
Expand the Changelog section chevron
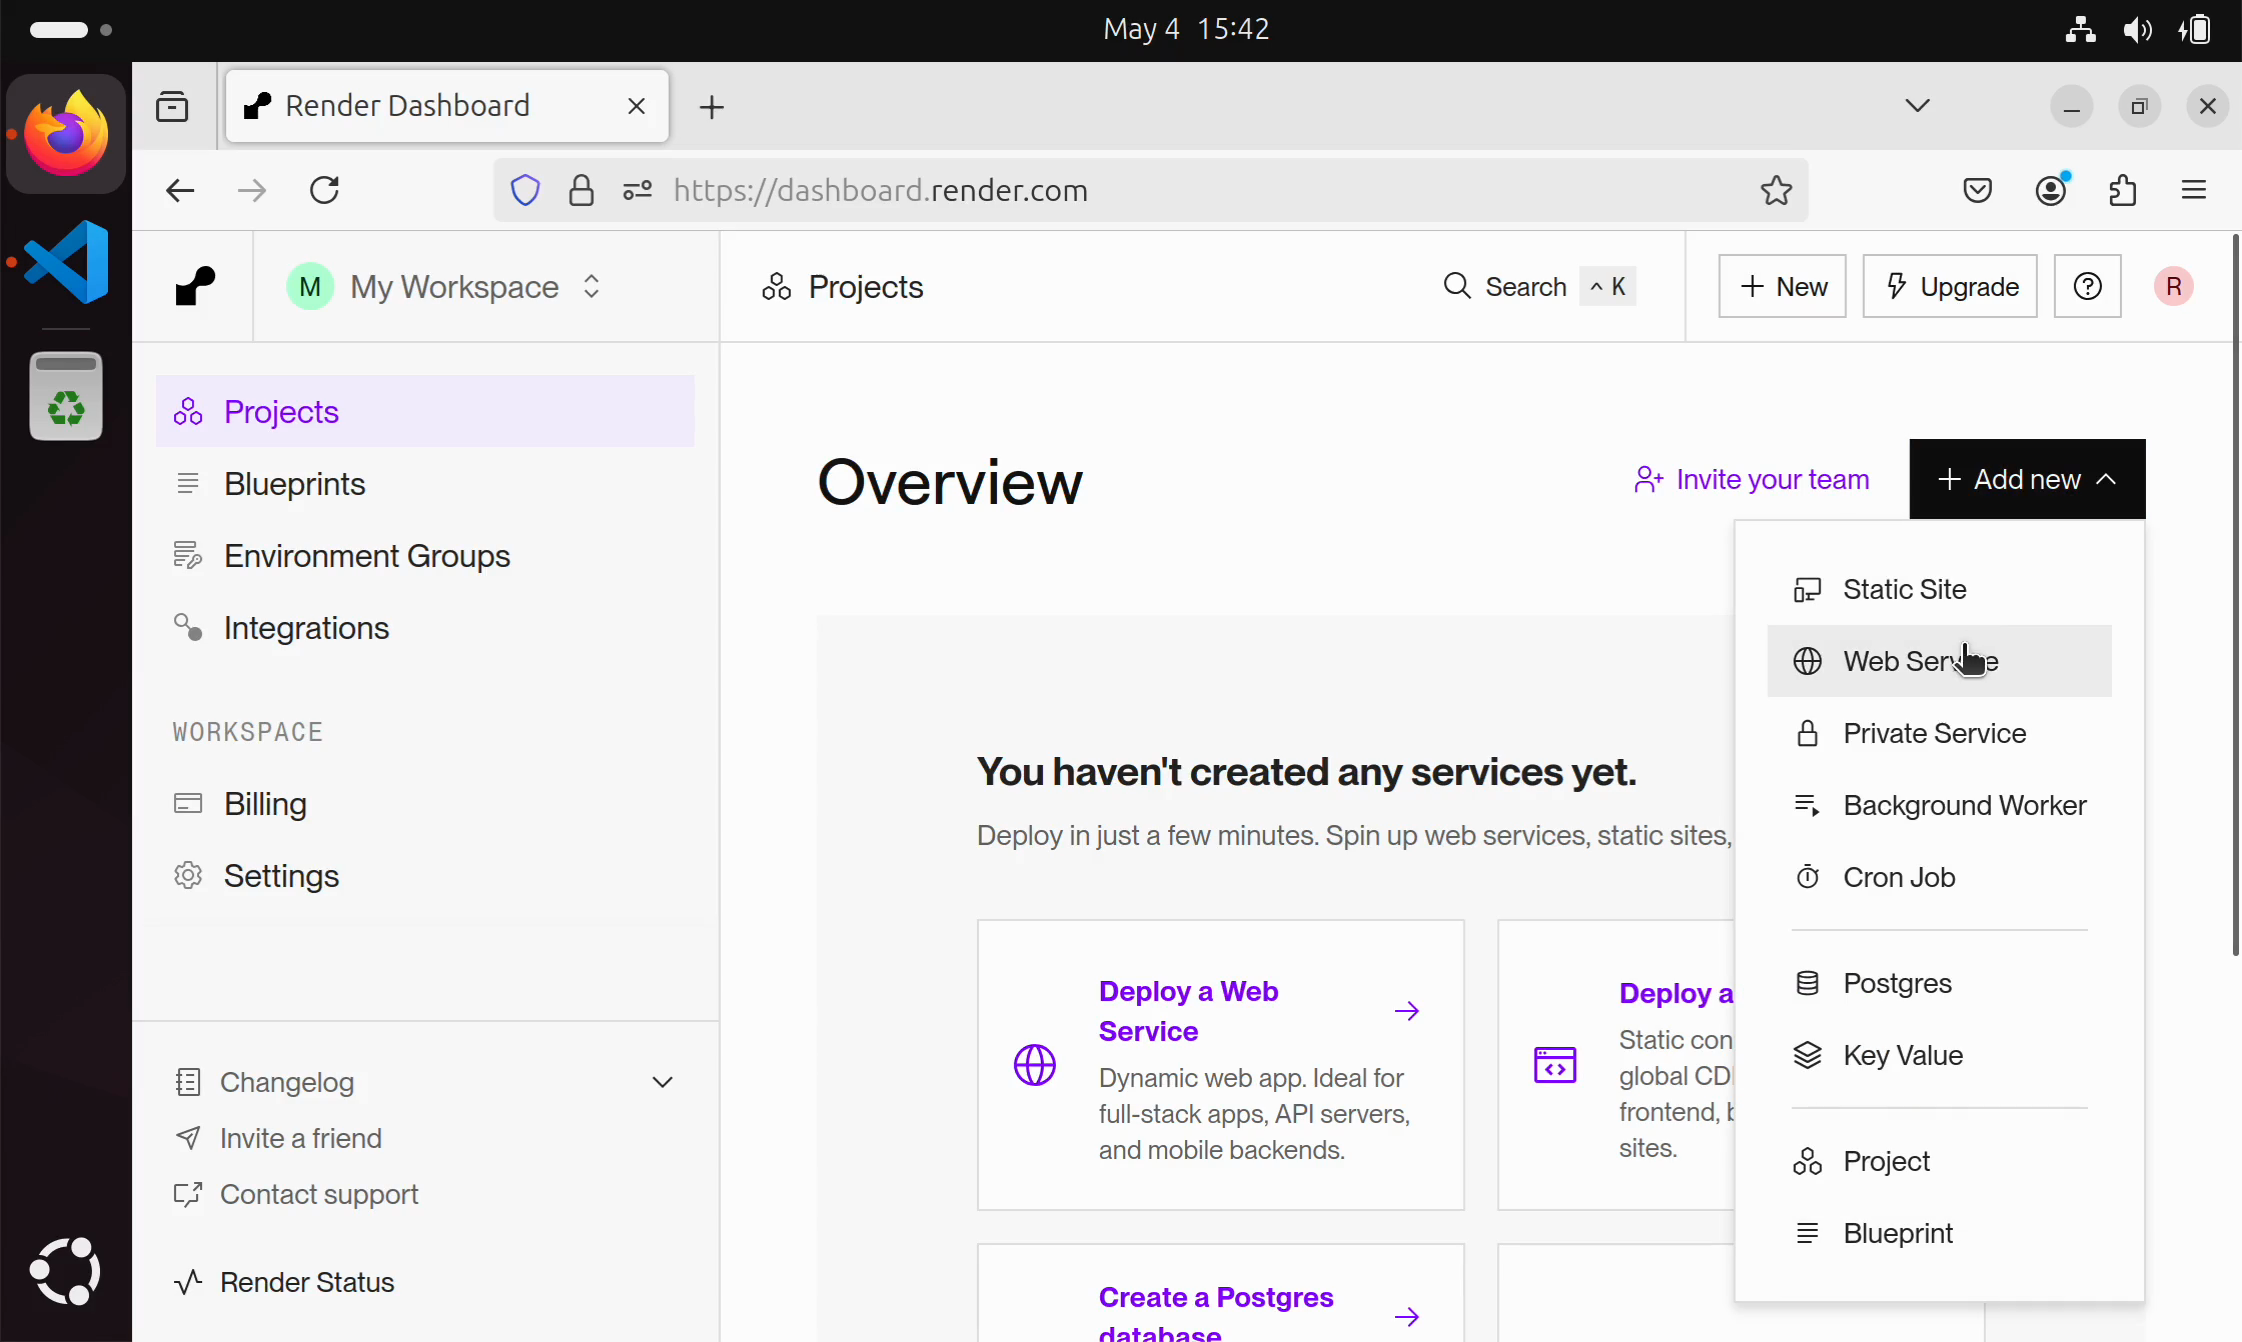pos(662,1082)
